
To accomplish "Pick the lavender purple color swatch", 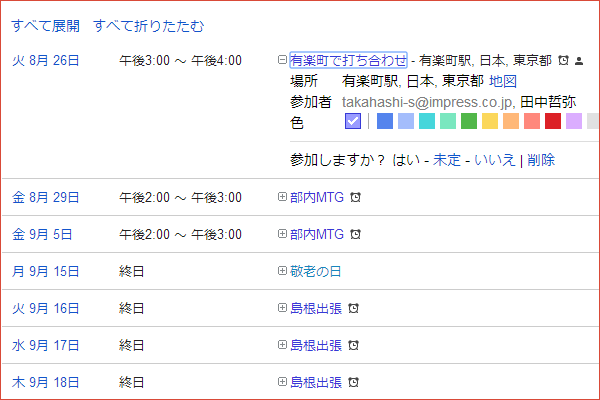I will click(x=574, y=121).
